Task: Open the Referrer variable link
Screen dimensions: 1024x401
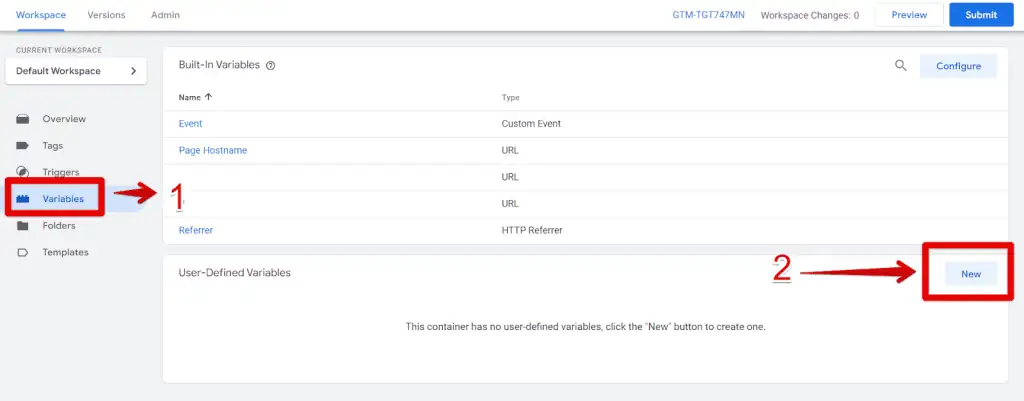Action: click(x=196, y=230)
